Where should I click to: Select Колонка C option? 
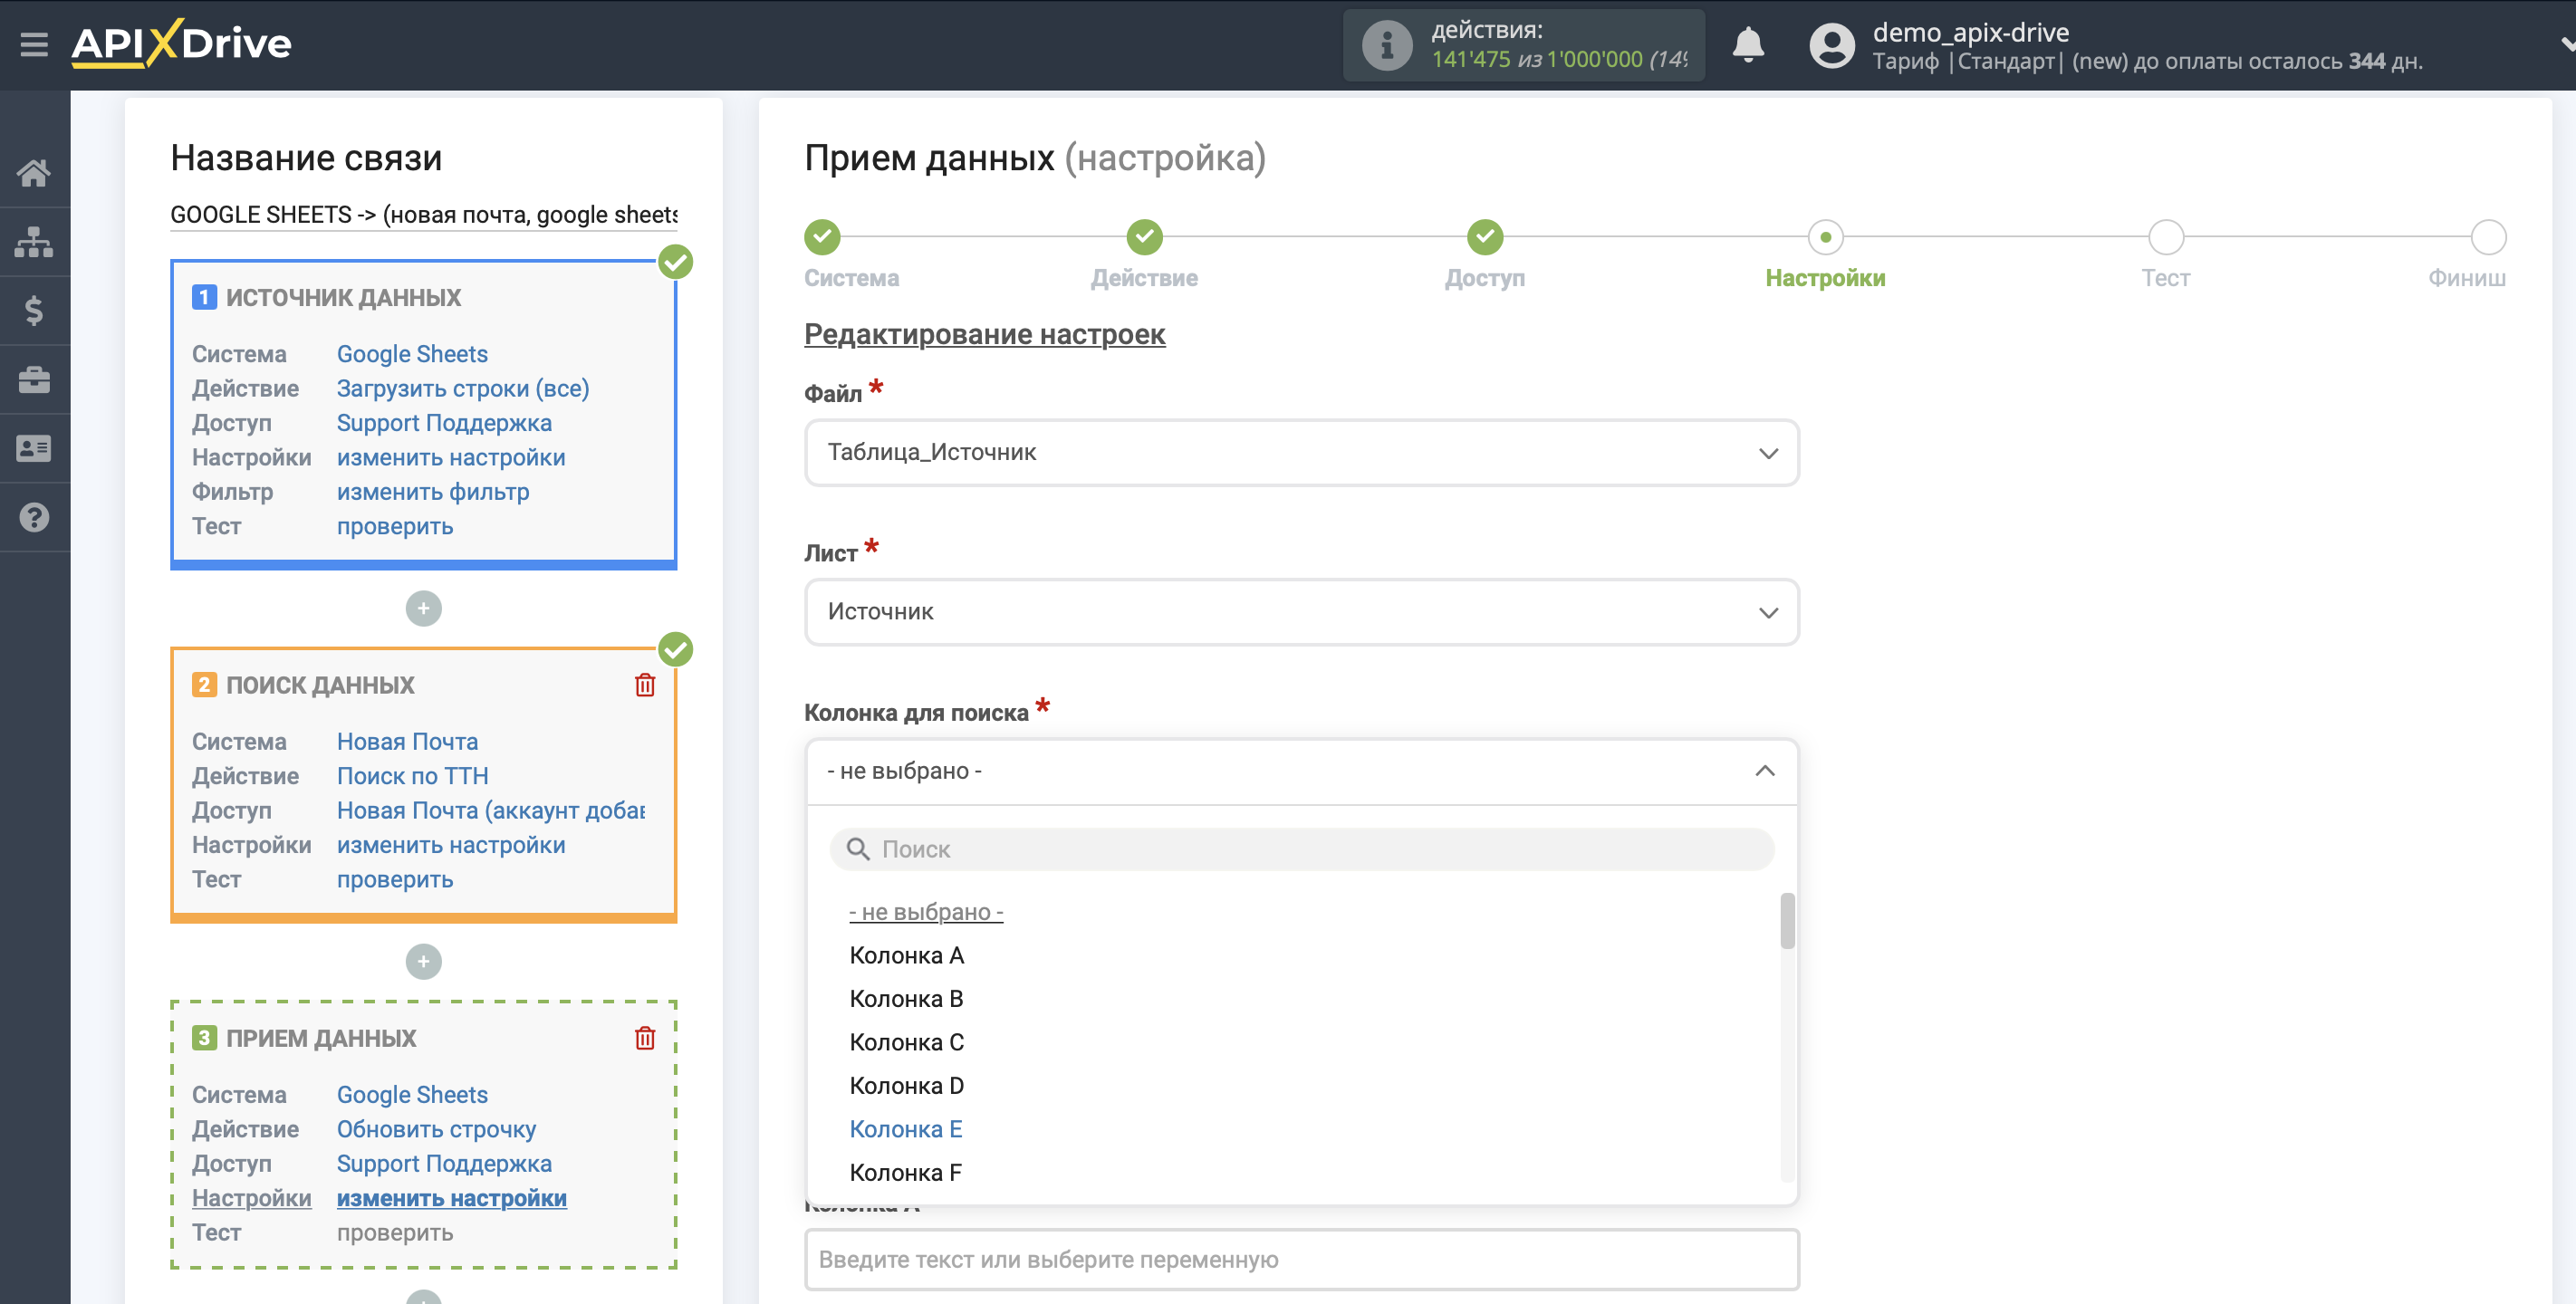point(906,1042)
